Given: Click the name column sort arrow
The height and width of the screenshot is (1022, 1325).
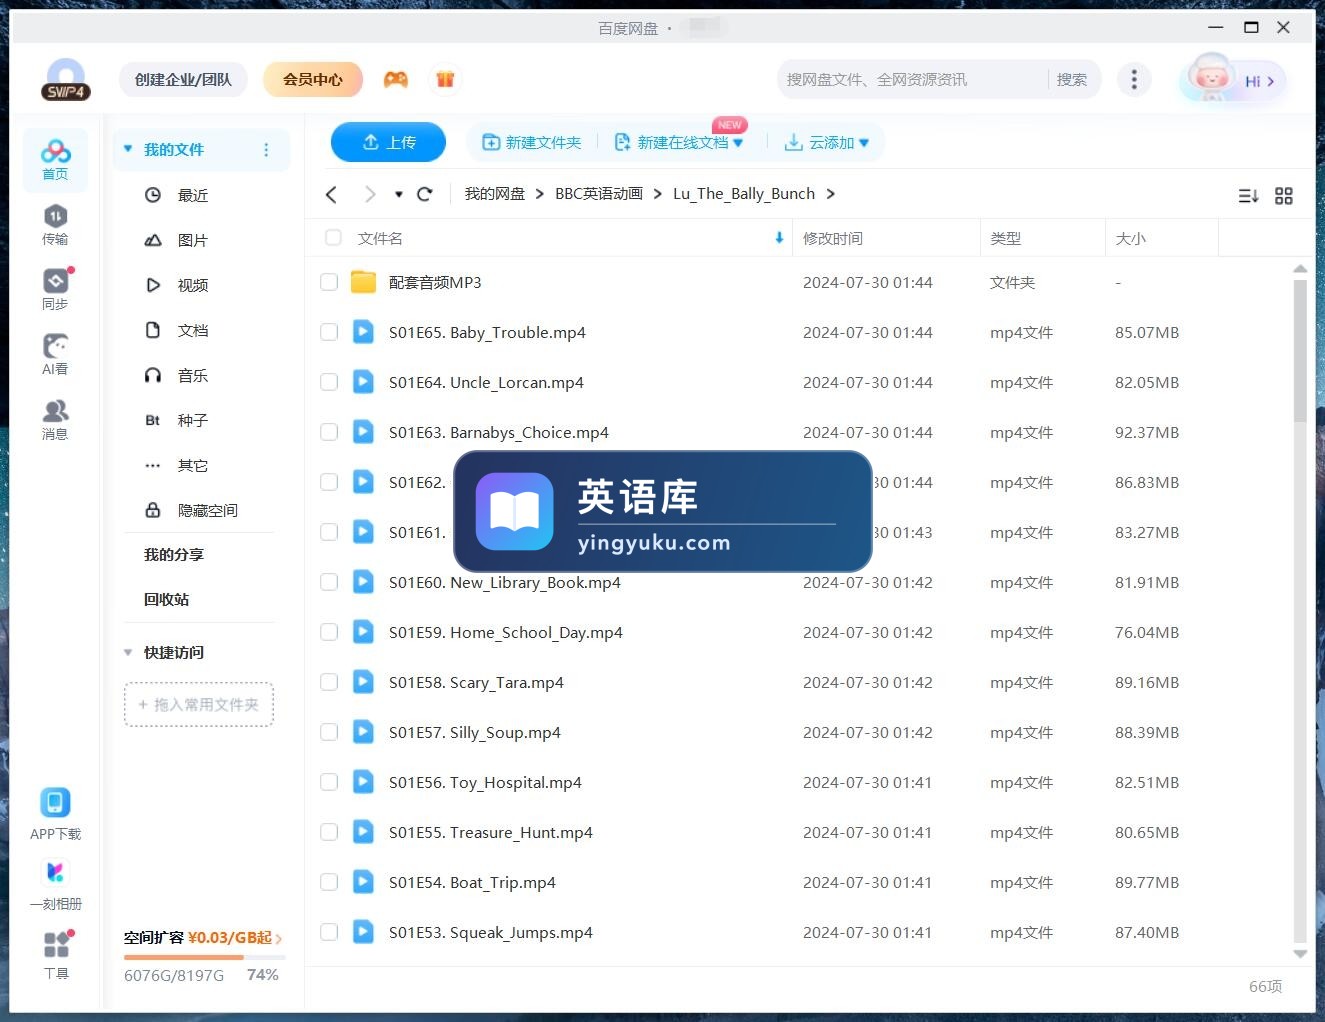Looking at the screenshot, I should pos(779,238).
